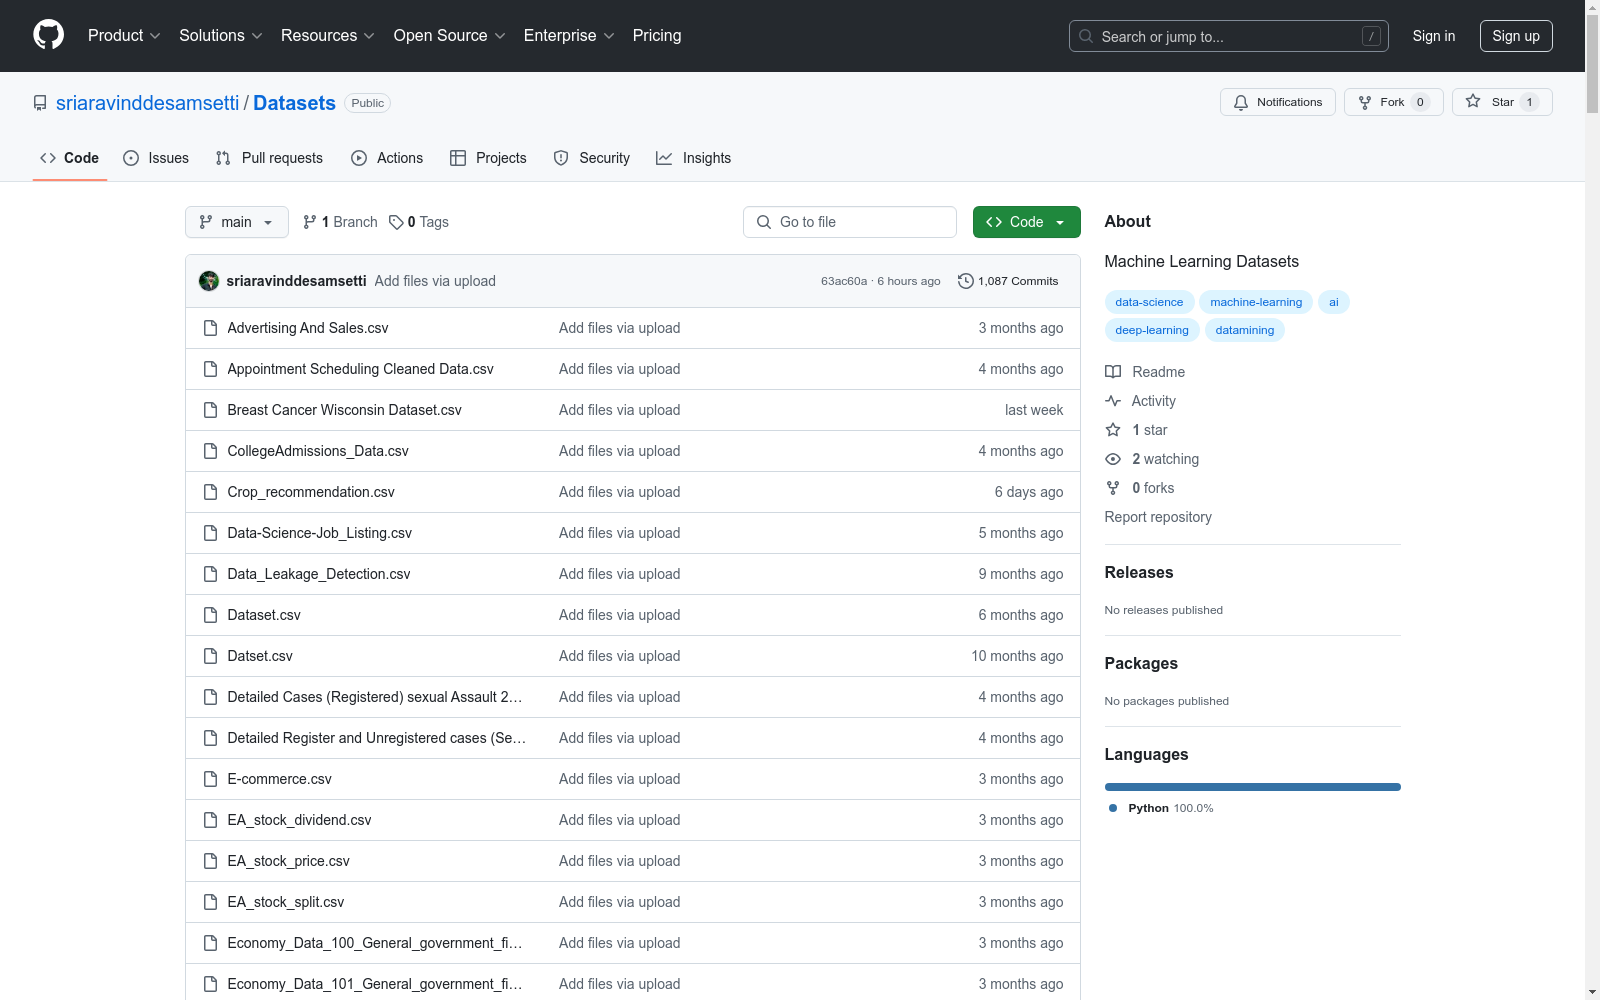
Task: Click the datamining topic tag
Action: point(1245,330)
